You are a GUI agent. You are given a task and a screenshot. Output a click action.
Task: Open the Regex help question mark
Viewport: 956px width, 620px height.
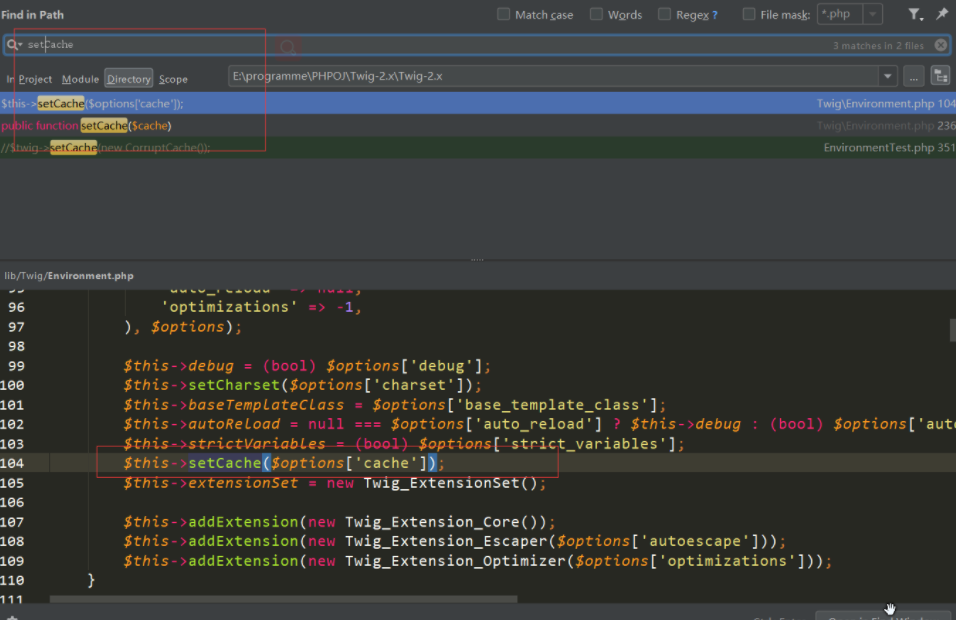714,15
